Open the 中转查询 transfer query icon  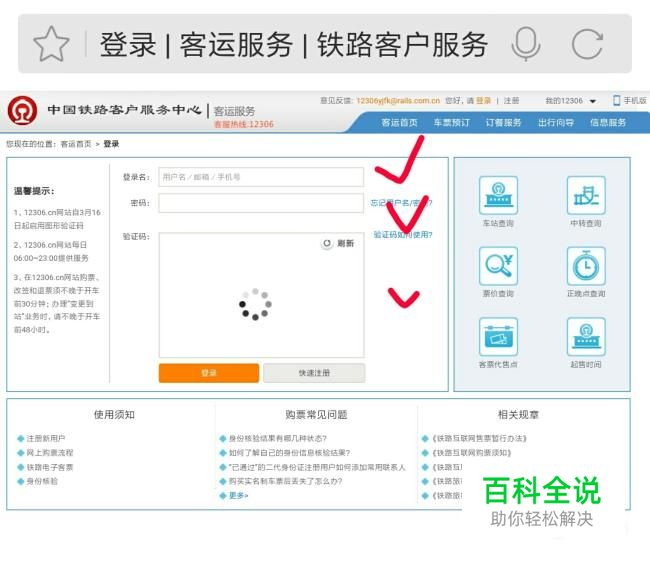click(x=586, y=195)
